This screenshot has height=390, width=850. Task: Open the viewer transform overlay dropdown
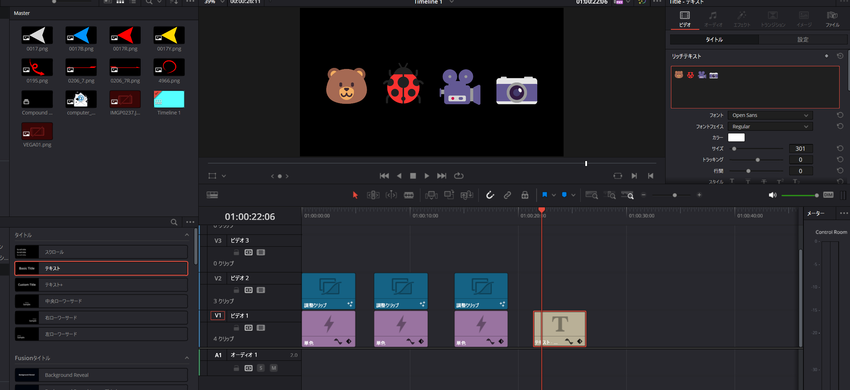(224, 176)
